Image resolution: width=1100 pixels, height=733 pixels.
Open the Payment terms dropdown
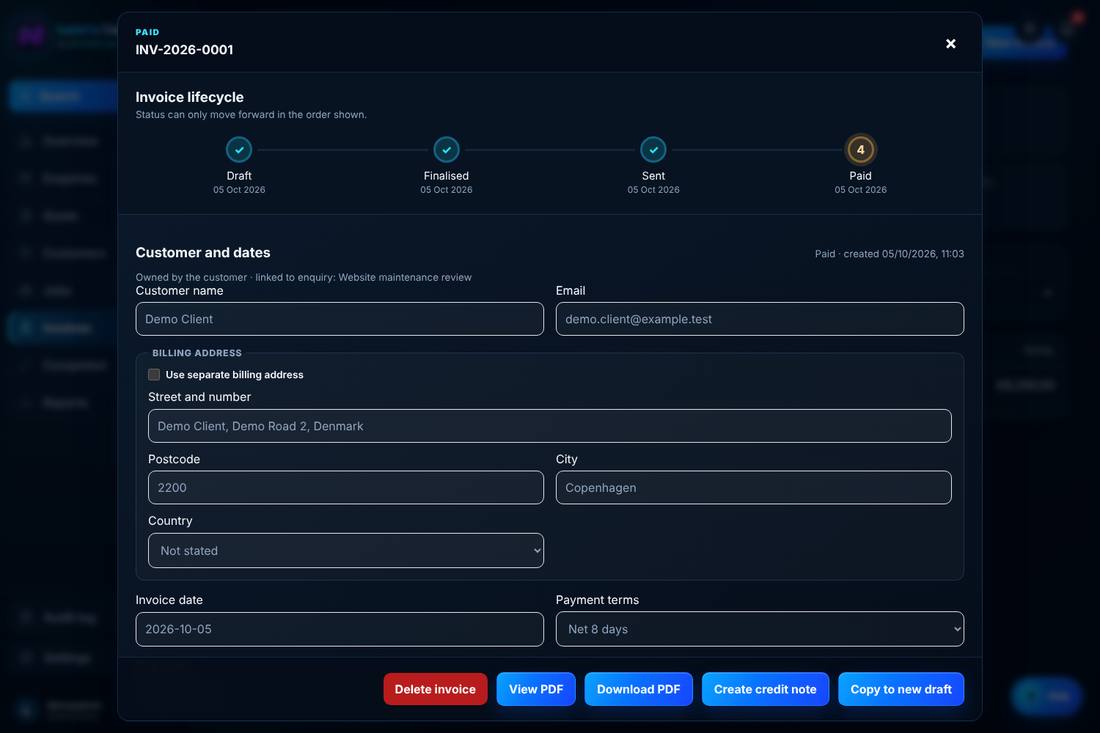(x=760, y=629)
